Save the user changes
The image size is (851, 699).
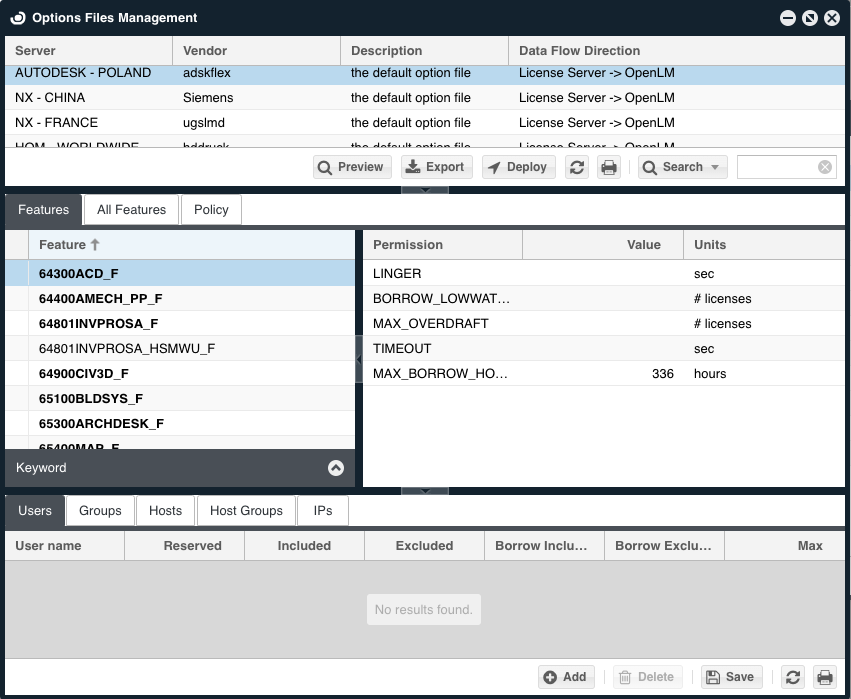coord(730,677)
